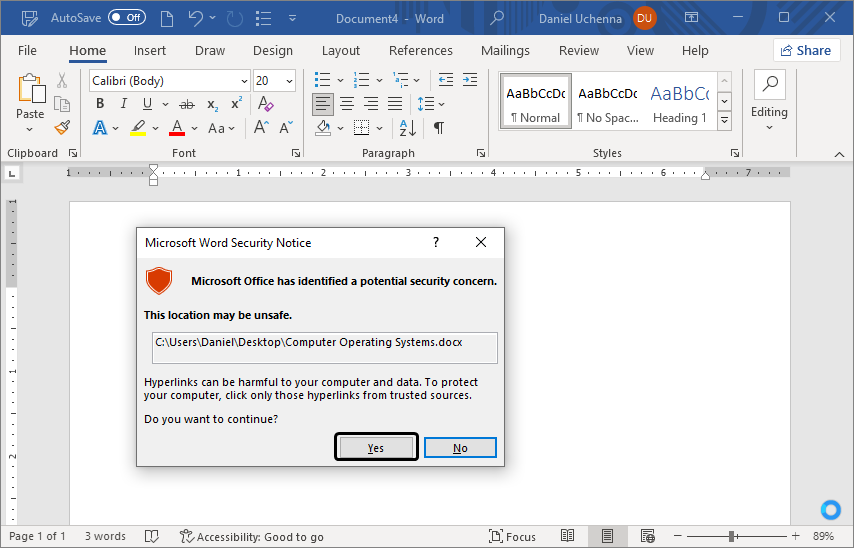This screenshot has width=854, height=548.
Task: Switch to the Layout tab
Action: (340, 51)
